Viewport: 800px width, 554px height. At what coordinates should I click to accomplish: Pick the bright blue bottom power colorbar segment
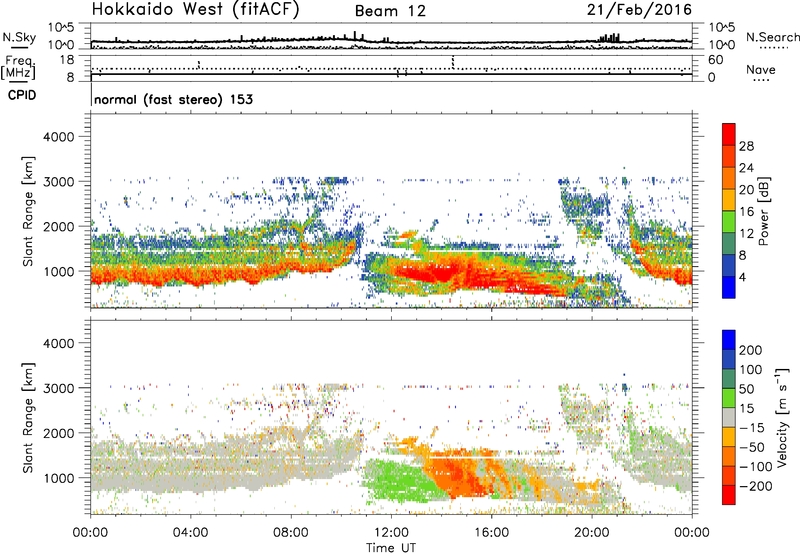729,288
